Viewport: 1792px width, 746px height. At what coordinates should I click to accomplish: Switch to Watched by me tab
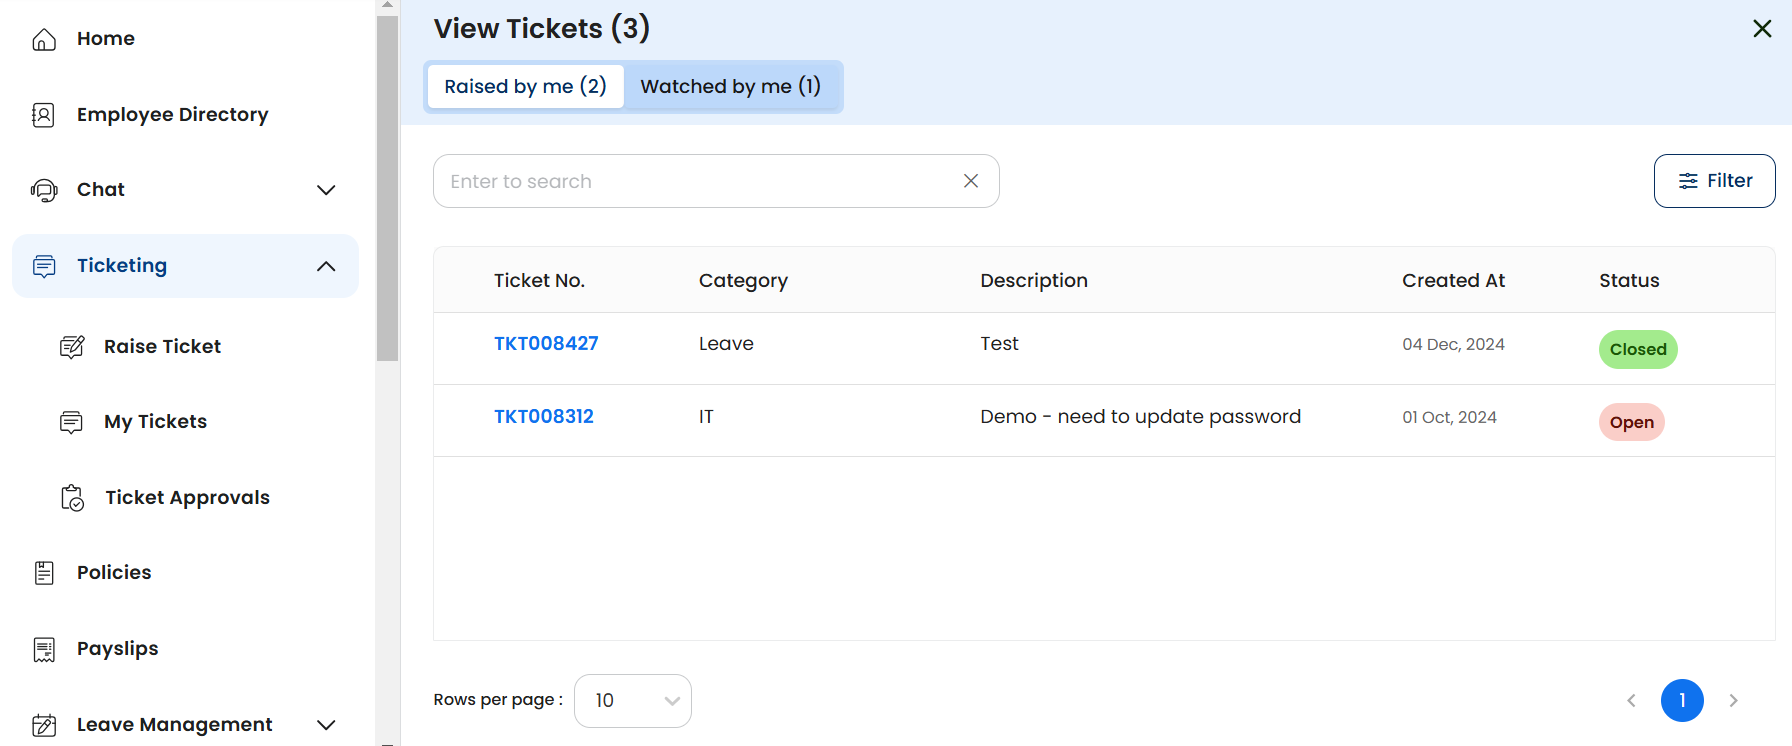point(731,87)
